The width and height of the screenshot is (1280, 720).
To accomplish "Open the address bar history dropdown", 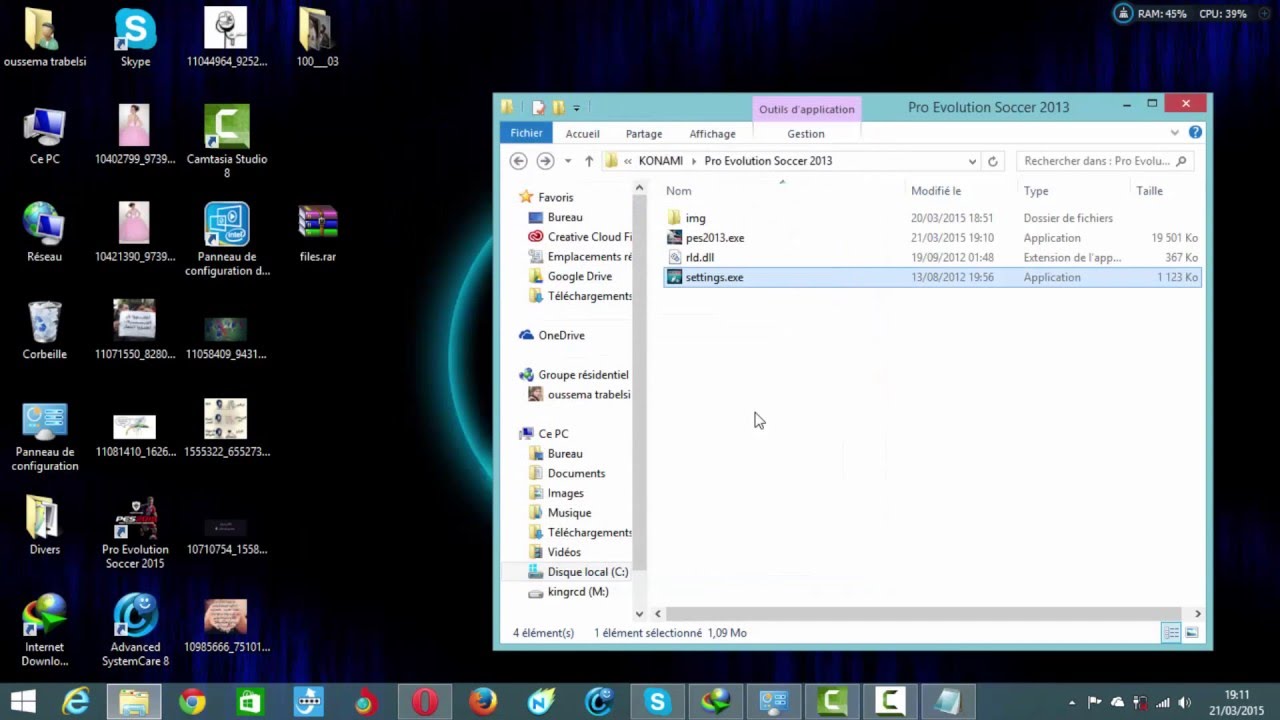I will click(x=972, y=161).
